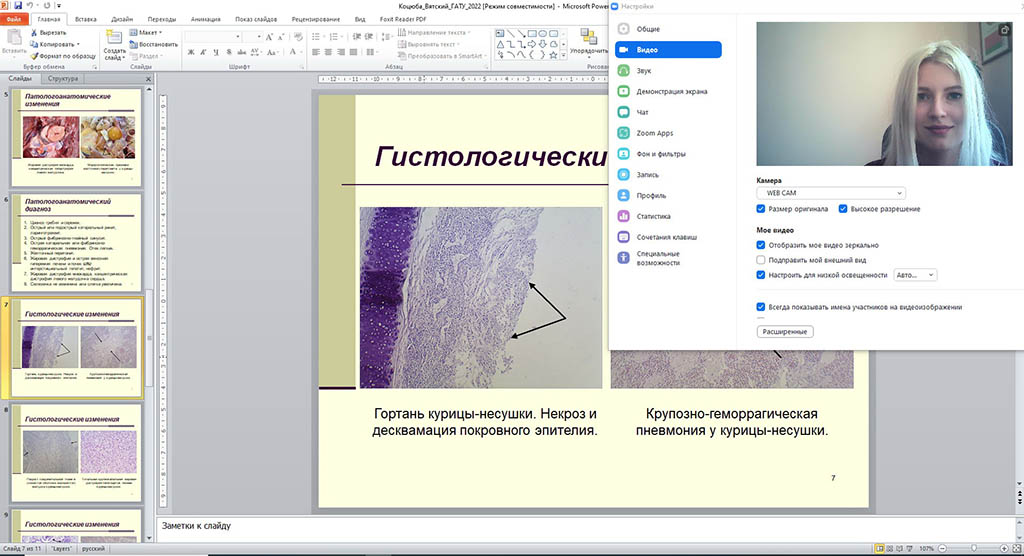Click Восстановить reset slide button
Screen dimensions: 1024x556
[153, 44]
